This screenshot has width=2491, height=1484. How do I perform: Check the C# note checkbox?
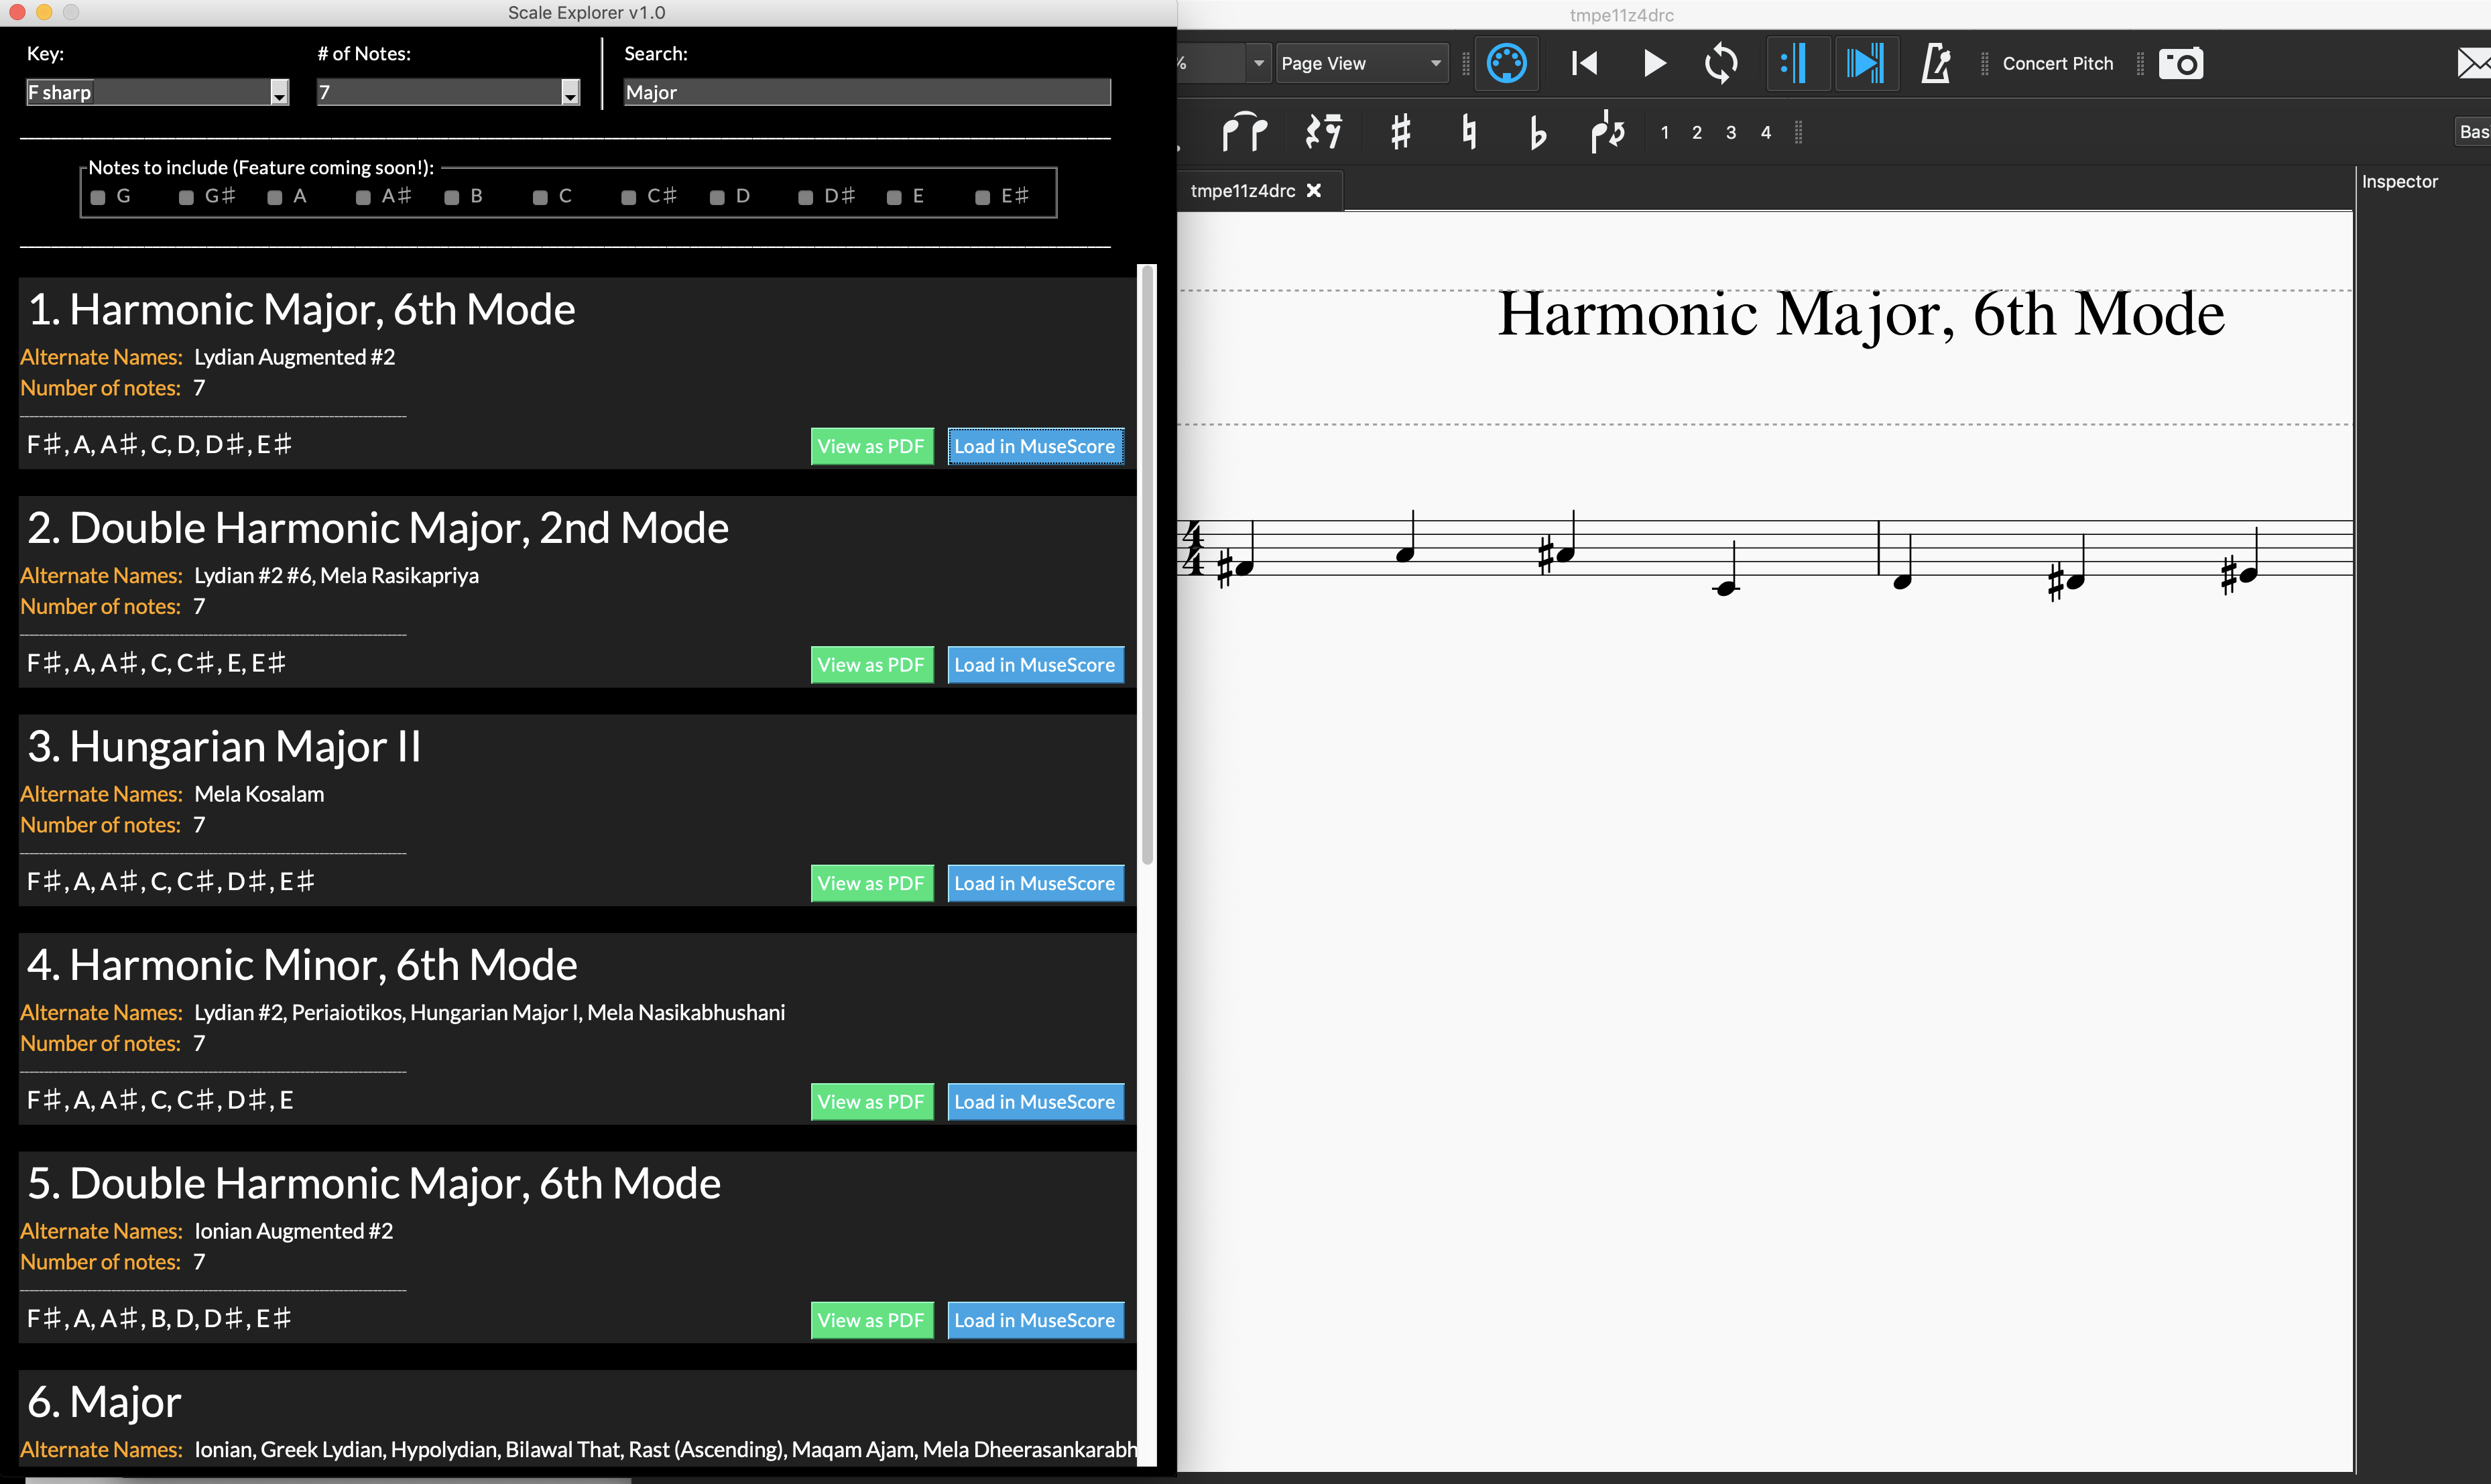point(629,197)
